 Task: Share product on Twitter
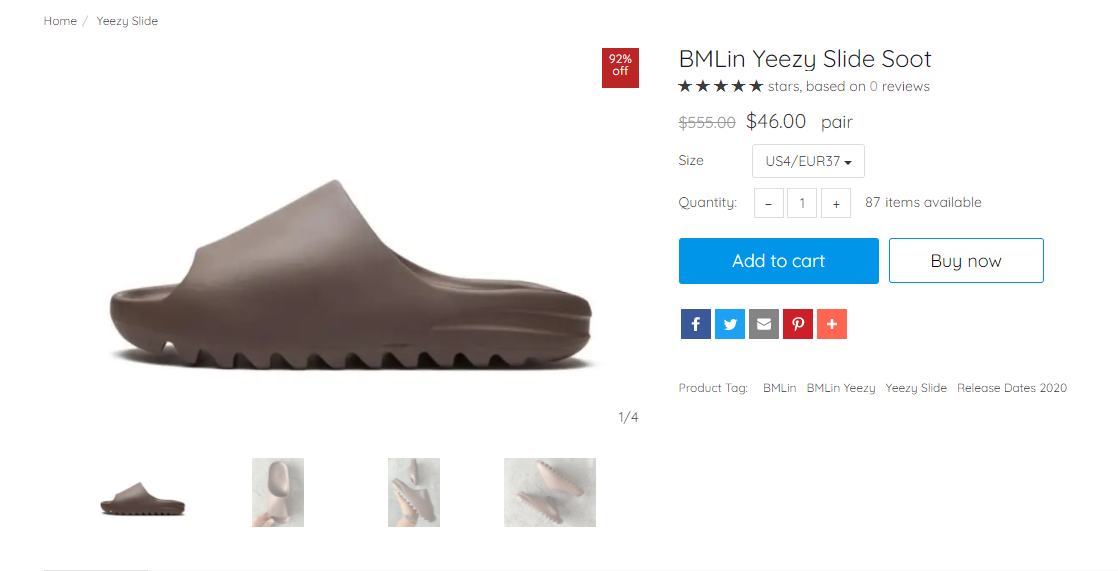[x=729, y=324]
